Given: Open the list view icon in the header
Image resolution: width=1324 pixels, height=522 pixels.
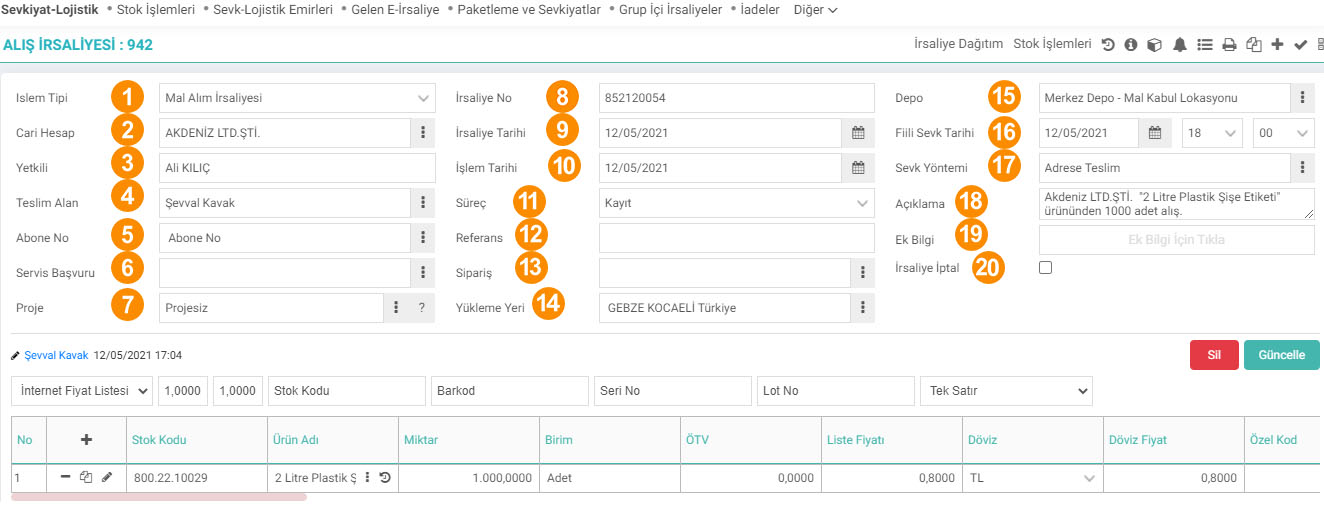Looking at the screenshot, I should click(x=1204, y=44).
